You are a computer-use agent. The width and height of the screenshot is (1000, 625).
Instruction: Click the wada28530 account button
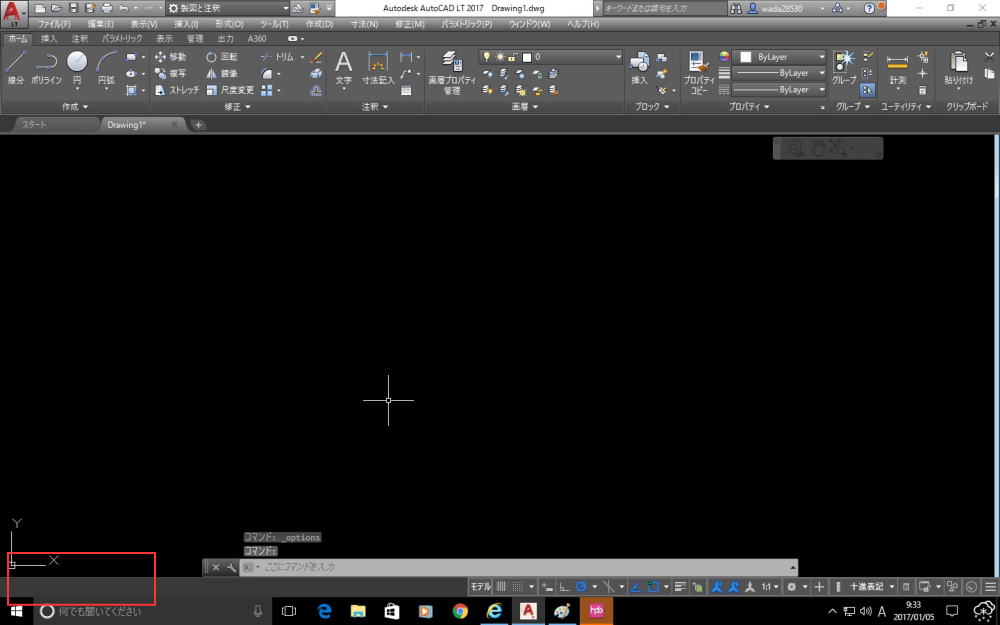pyautogui.click(x=786, y=8)
